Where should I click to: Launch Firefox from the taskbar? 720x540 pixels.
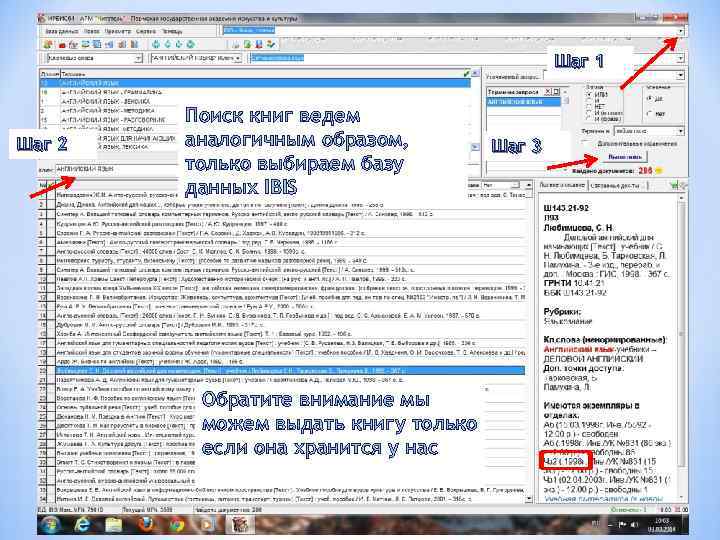(146, 524)
